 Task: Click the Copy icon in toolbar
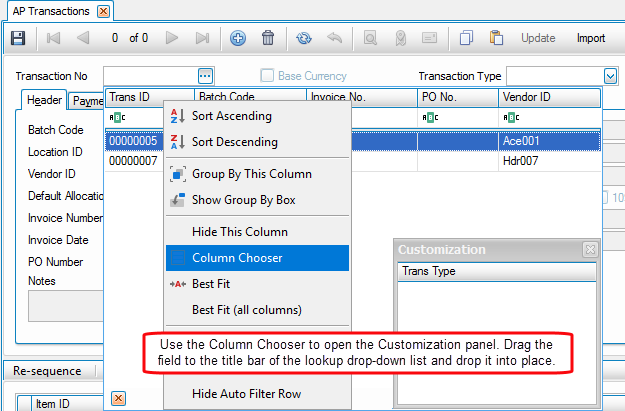coord(466,39)
